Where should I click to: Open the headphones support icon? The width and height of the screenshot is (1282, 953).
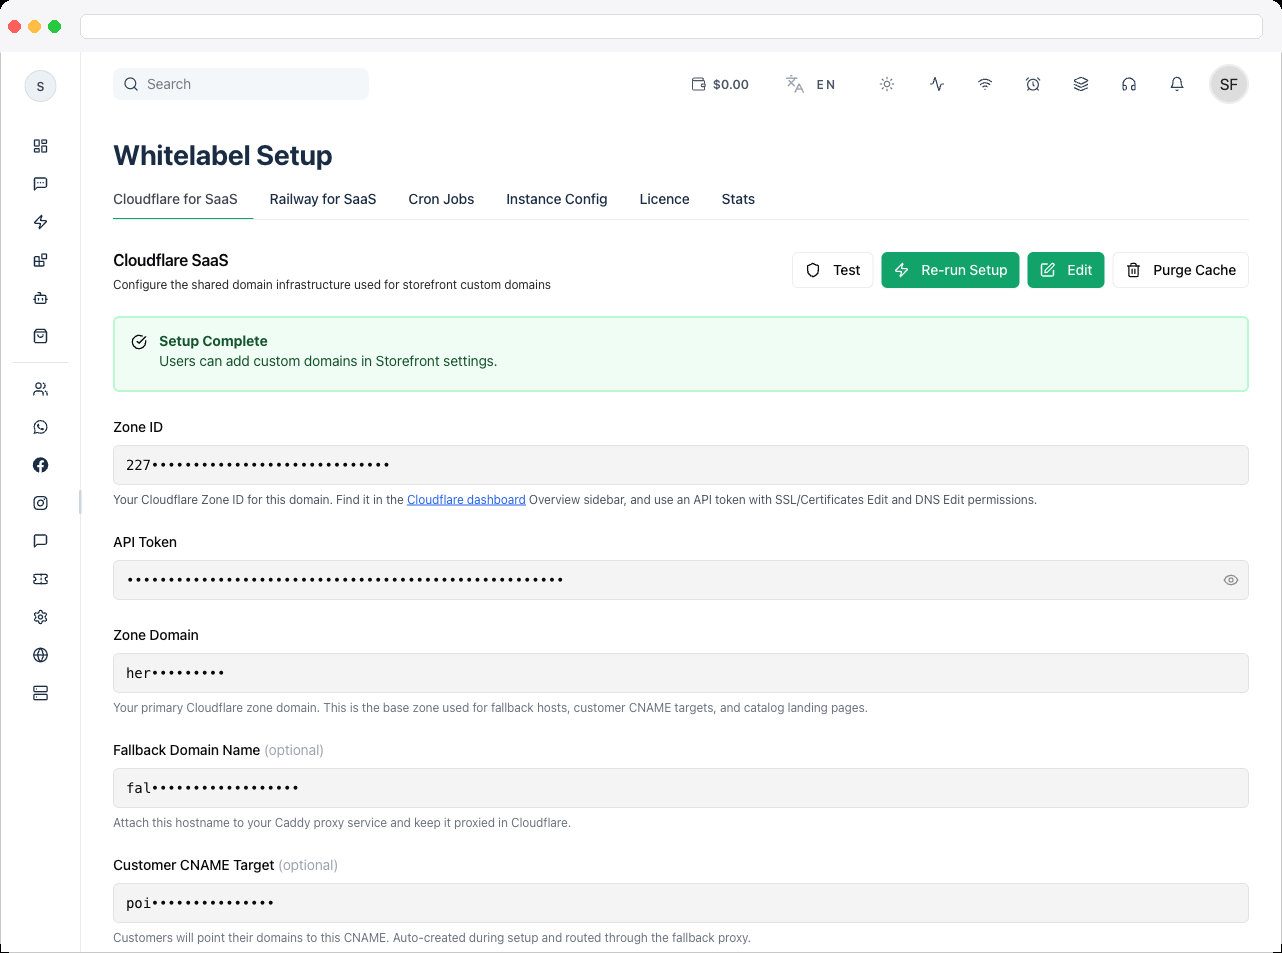(1129, 84)
